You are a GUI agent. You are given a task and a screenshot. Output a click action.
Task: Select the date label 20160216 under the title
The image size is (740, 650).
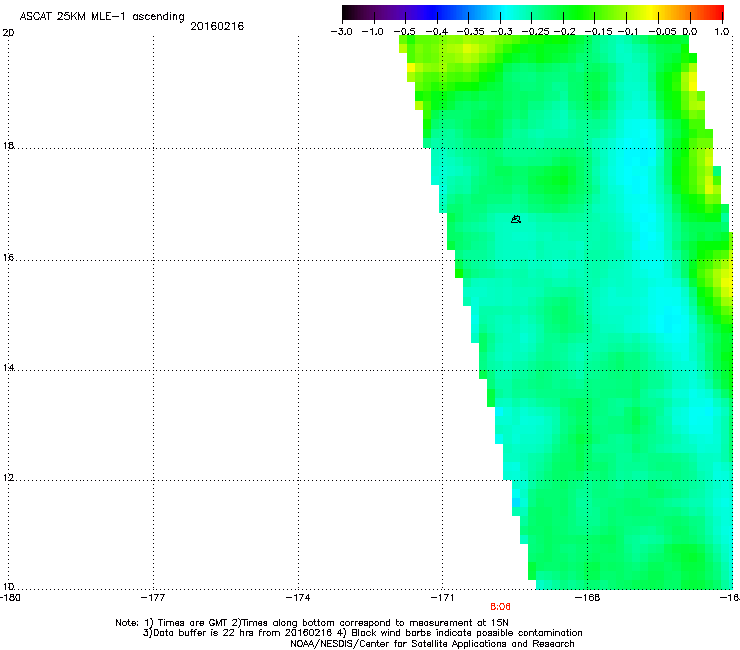217,26
